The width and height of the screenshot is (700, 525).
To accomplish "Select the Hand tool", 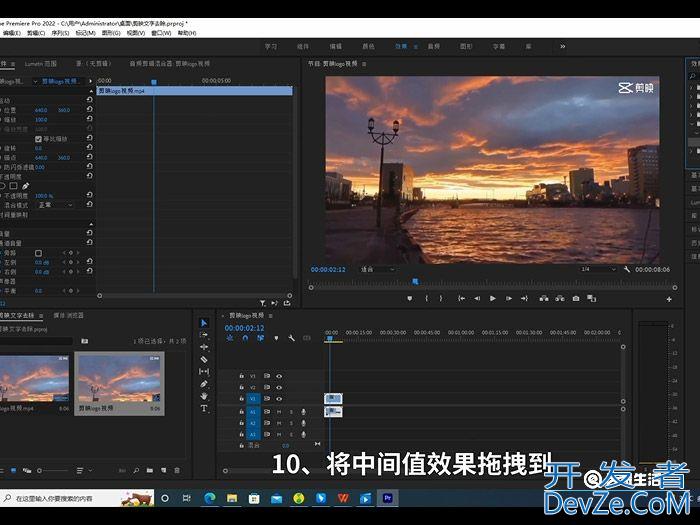I will (x=204, y=396).
